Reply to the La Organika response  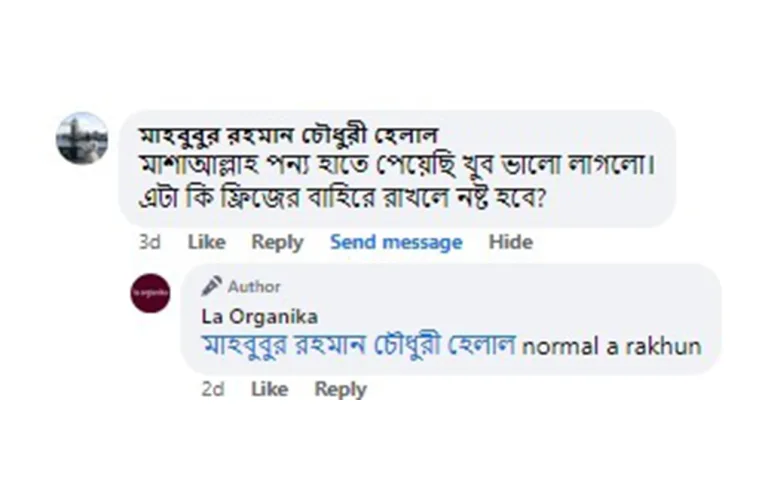340,389
